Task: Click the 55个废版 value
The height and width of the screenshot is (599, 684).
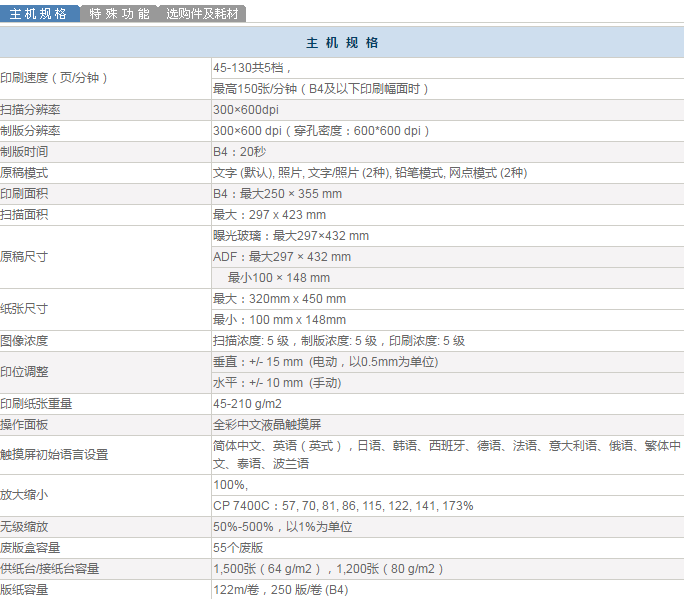Action: [238, 548]
